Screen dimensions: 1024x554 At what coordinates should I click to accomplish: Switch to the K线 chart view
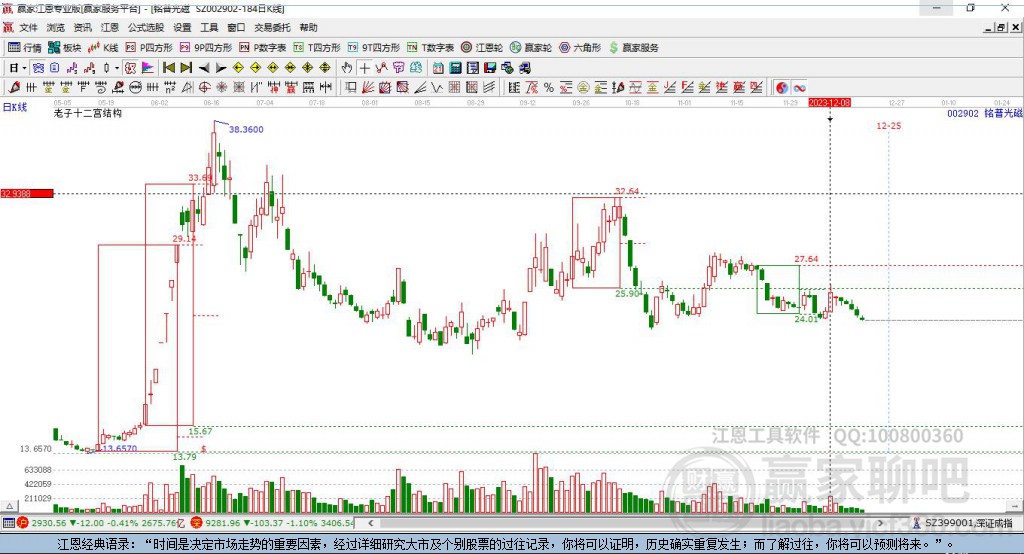click(x=103, y=48)
